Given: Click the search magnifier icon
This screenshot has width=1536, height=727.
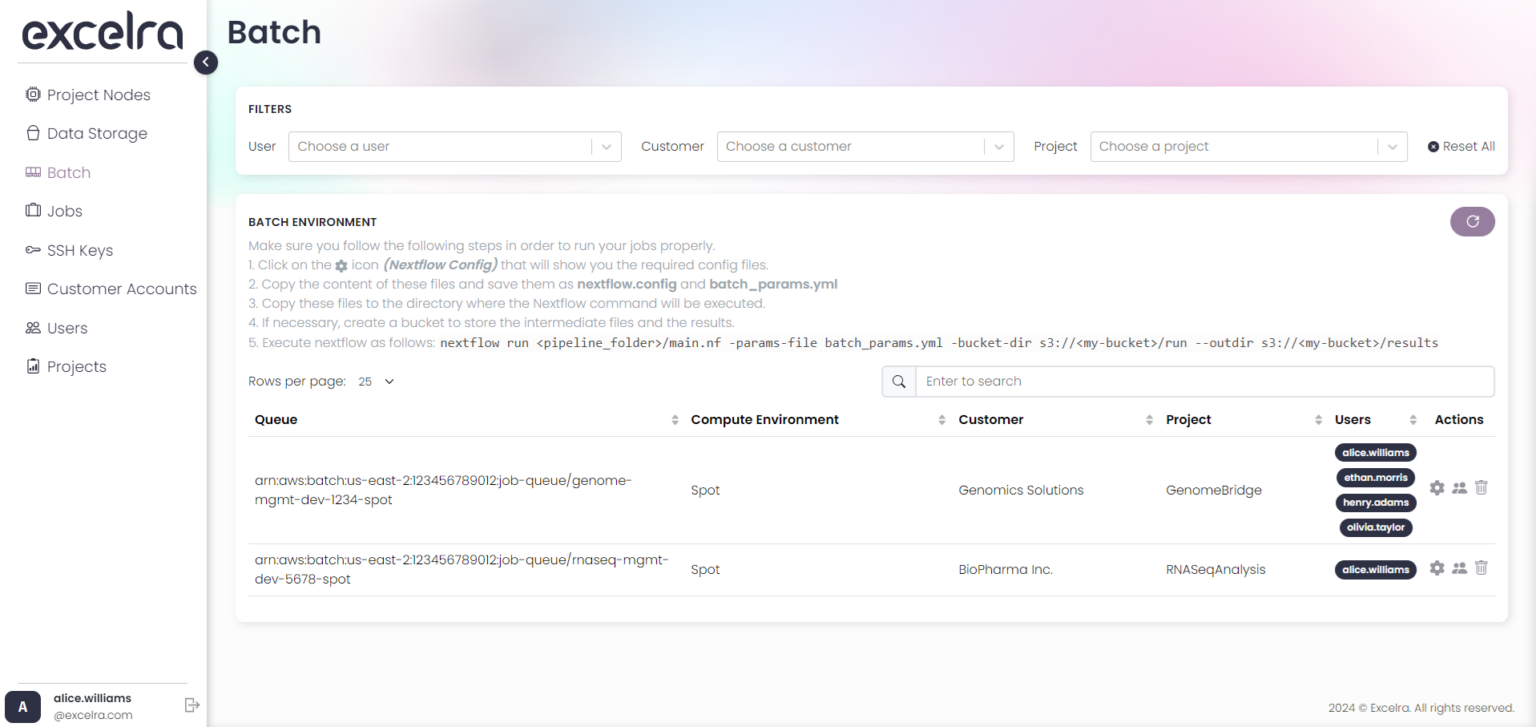Looking at the screenshot, I should (898, 381).
